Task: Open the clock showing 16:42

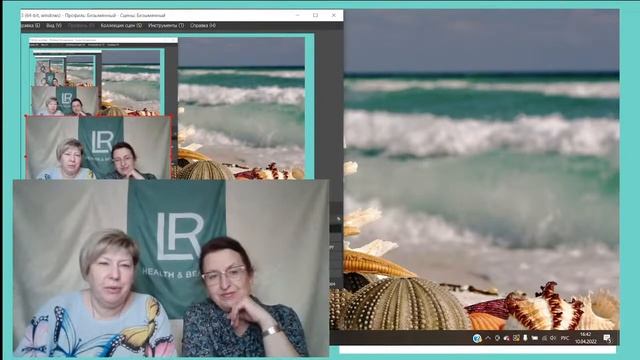Action: 585,338
